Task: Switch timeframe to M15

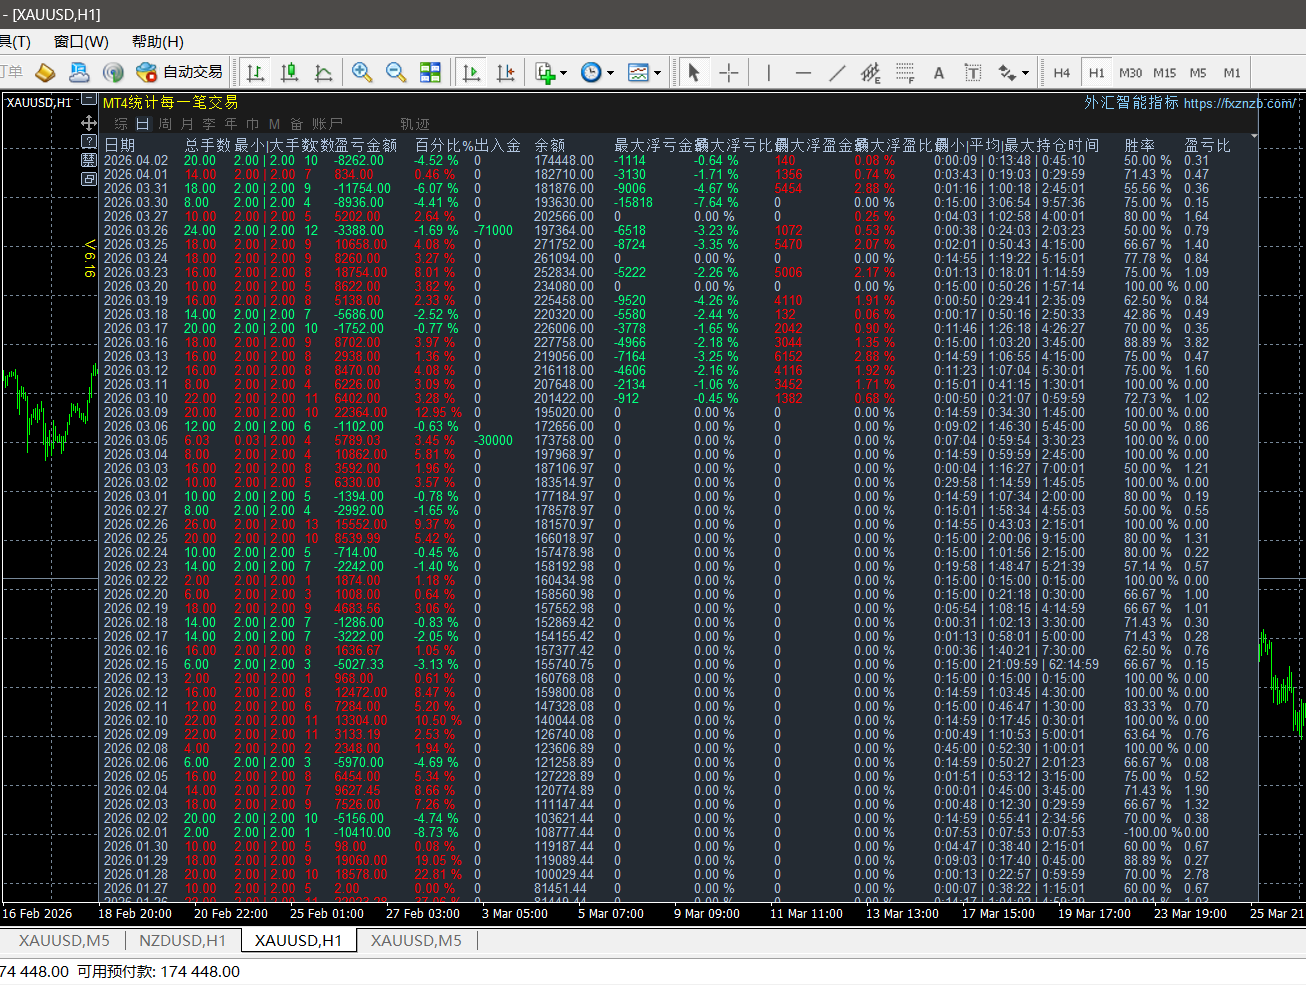Action: click(1164, 73)
